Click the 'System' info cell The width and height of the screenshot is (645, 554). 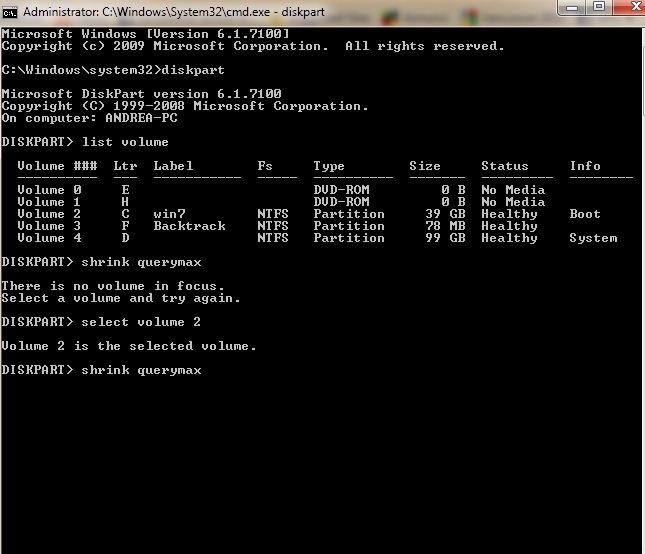click(593, 238)
